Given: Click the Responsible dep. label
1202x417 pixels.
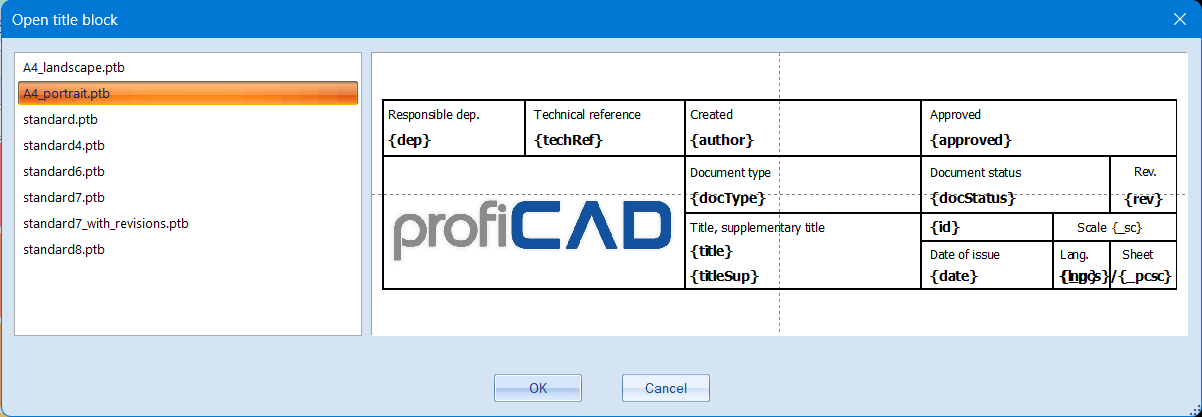Looking at the screenshot, I should tap(434, 115).
